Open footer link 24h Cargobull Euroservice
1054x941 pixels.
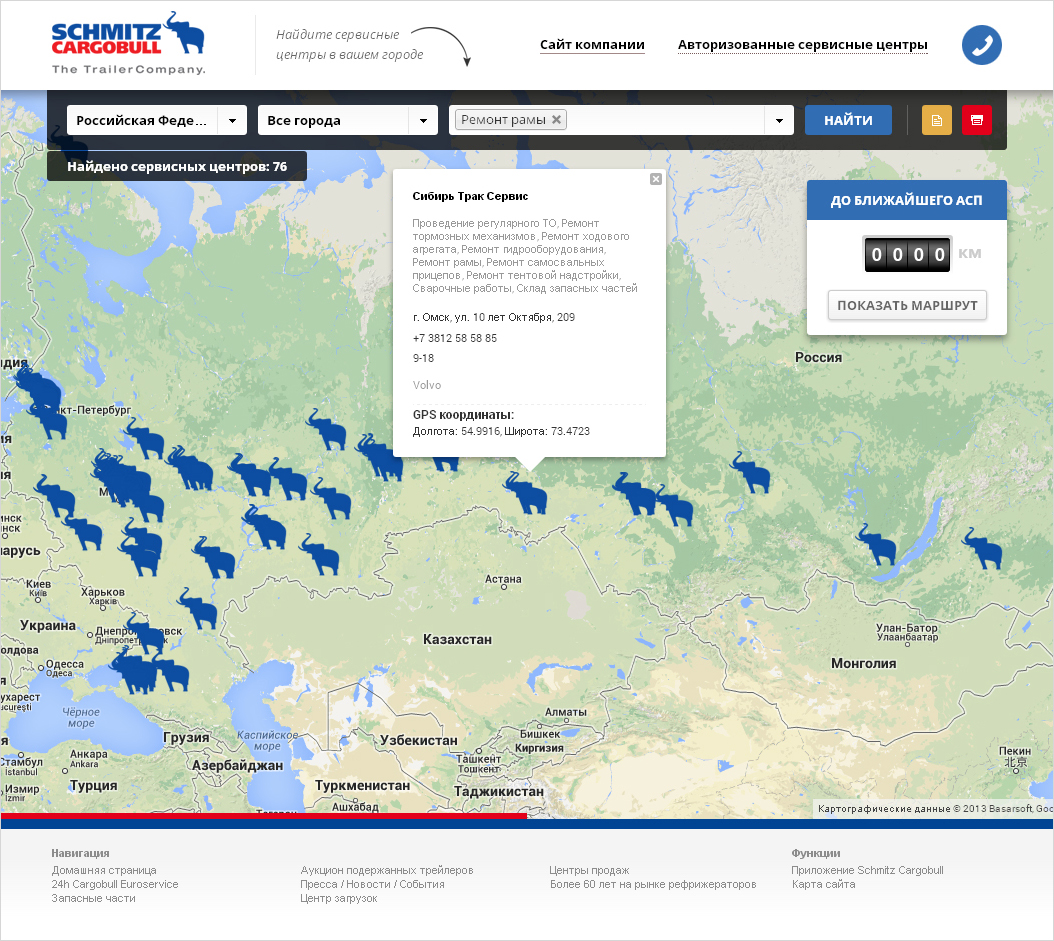115,885
